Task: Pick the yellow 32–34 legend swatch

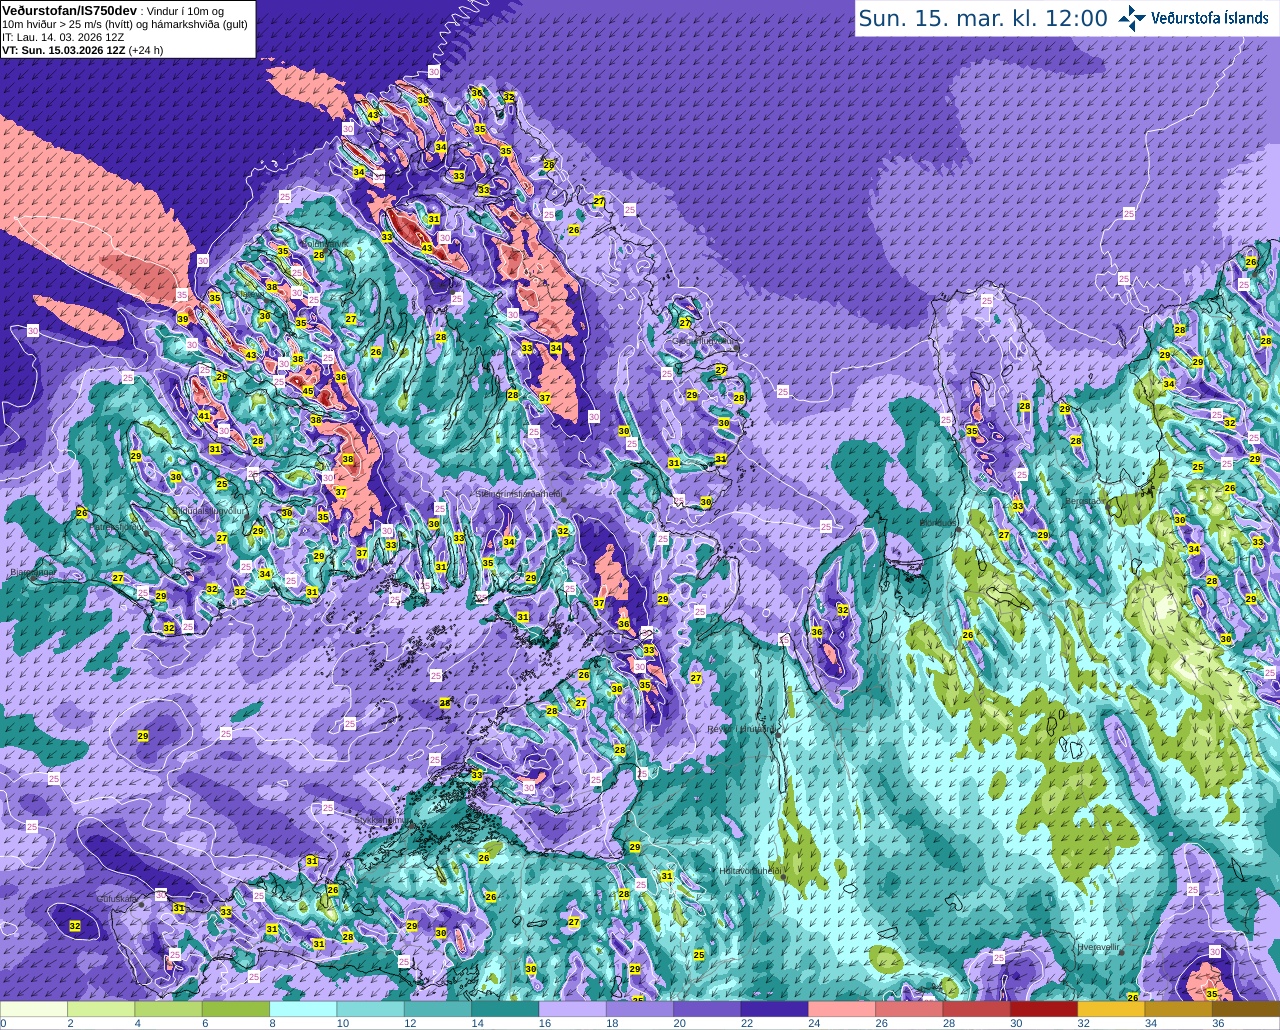Action: click(x=1111, y=1009)
